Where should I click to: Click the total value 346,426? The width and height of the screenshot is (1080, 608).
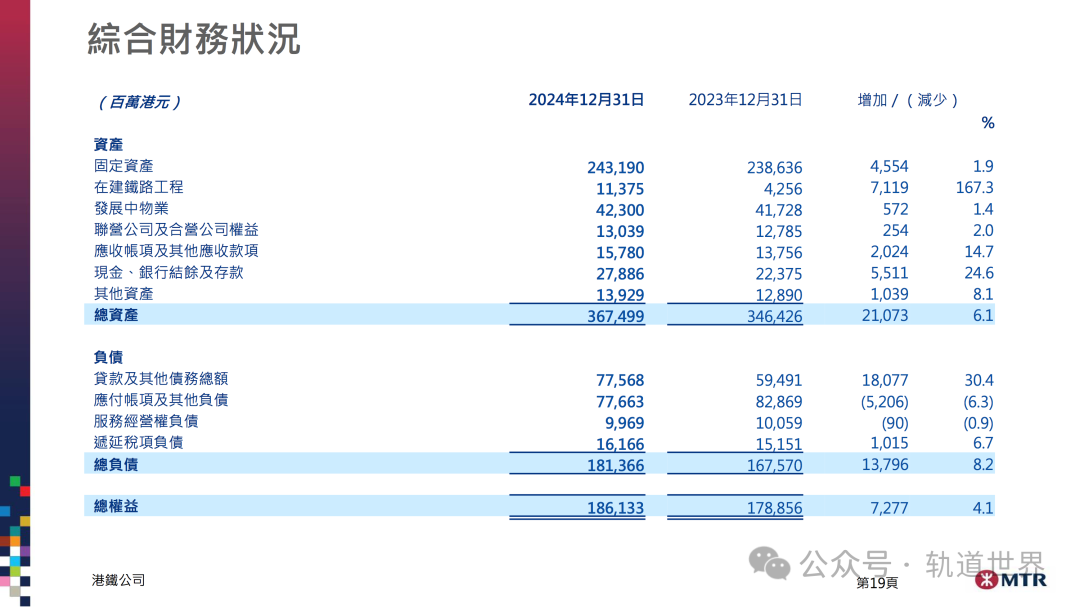[x=774, y=317]
